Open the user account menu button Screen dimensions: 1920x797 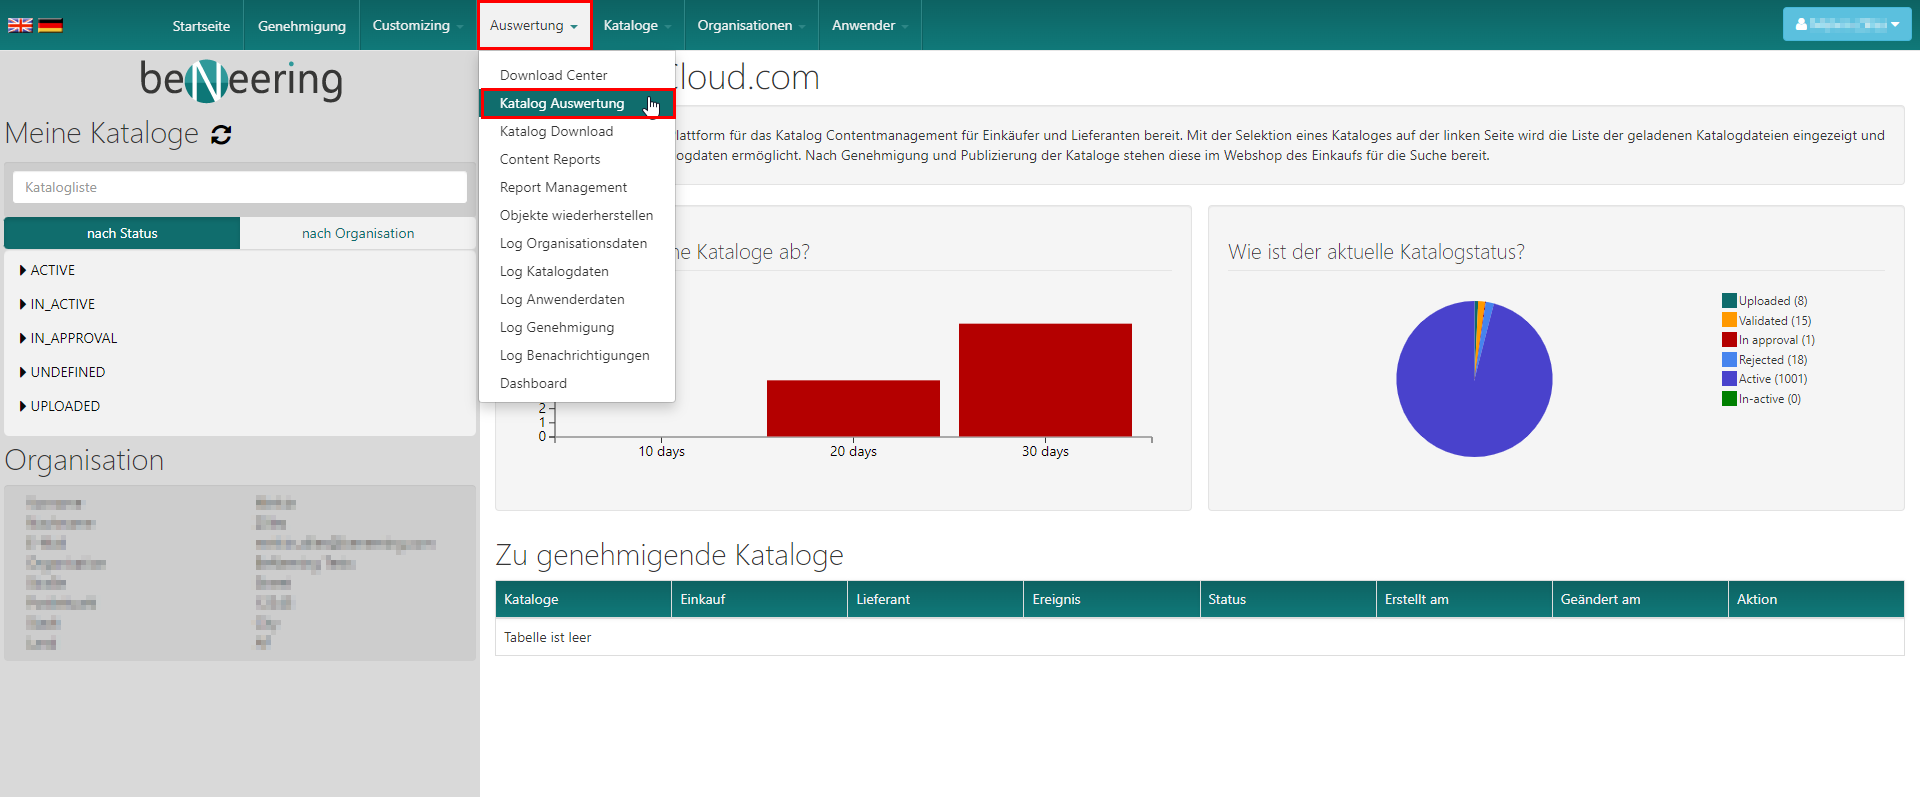click(x=1847, y=24)
